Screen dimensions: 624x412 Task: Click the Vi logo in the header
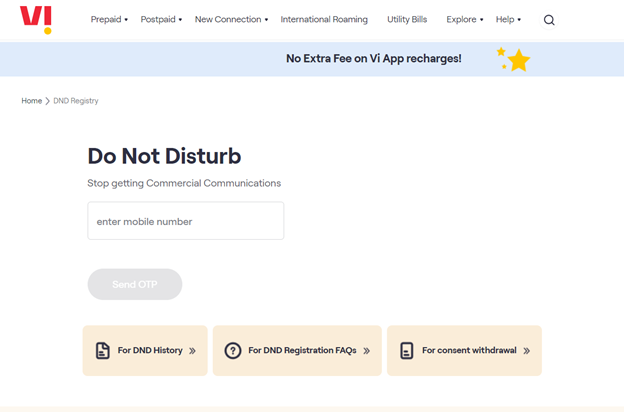tap(36, 19)
